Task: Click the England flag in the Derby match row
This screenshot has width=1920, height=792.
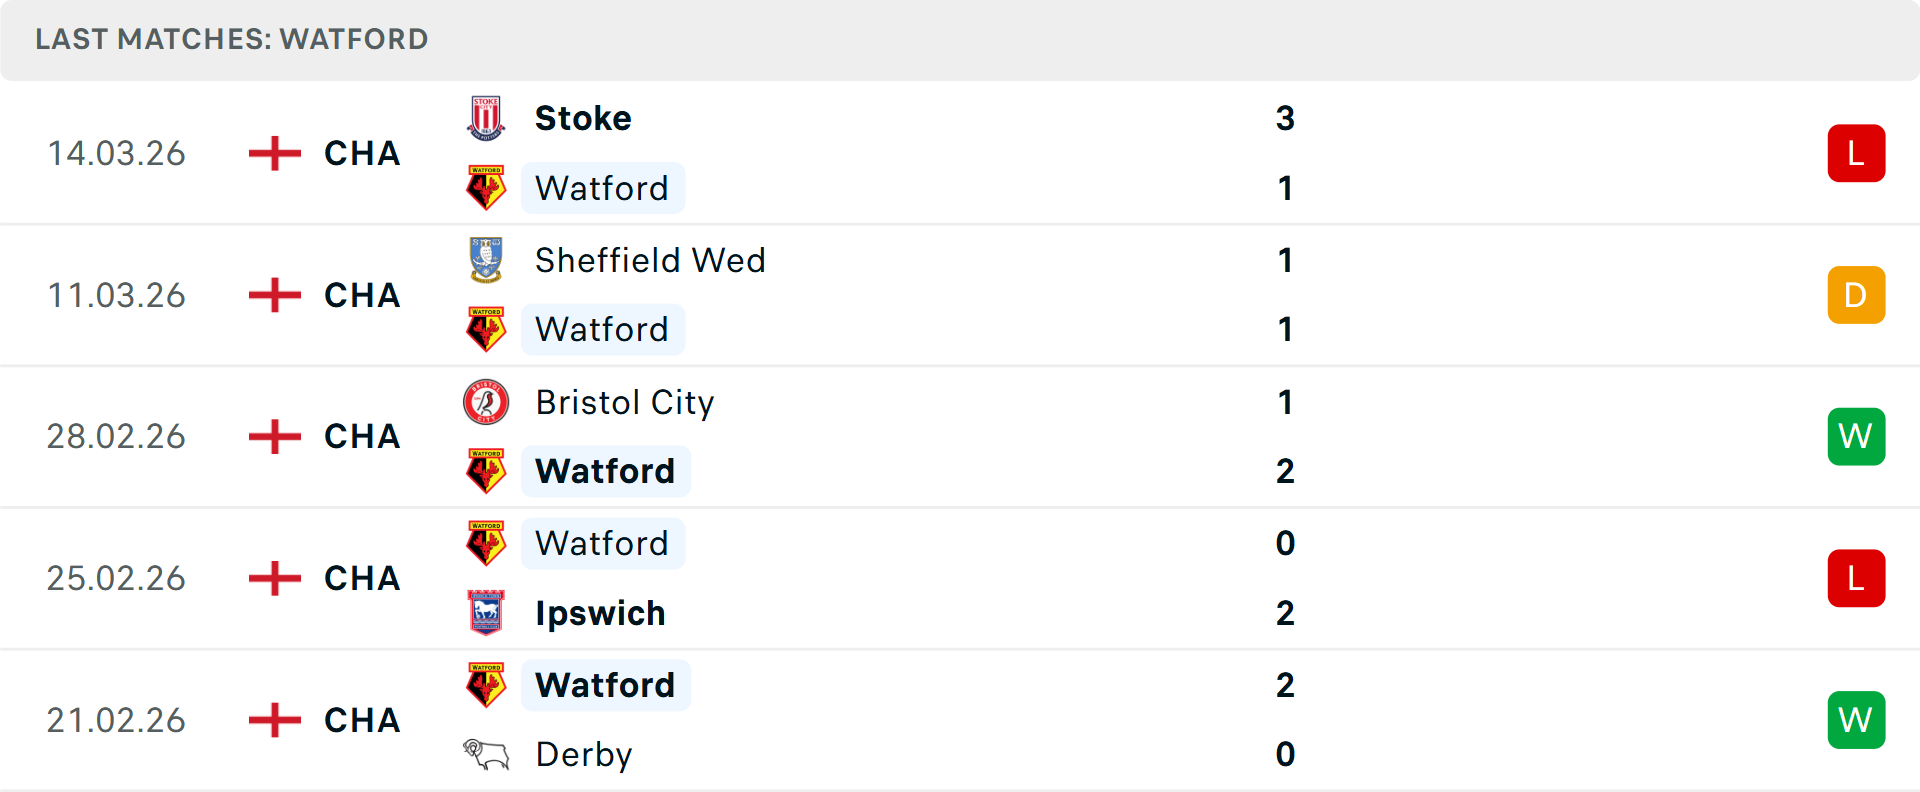Action: coord(273,719)
